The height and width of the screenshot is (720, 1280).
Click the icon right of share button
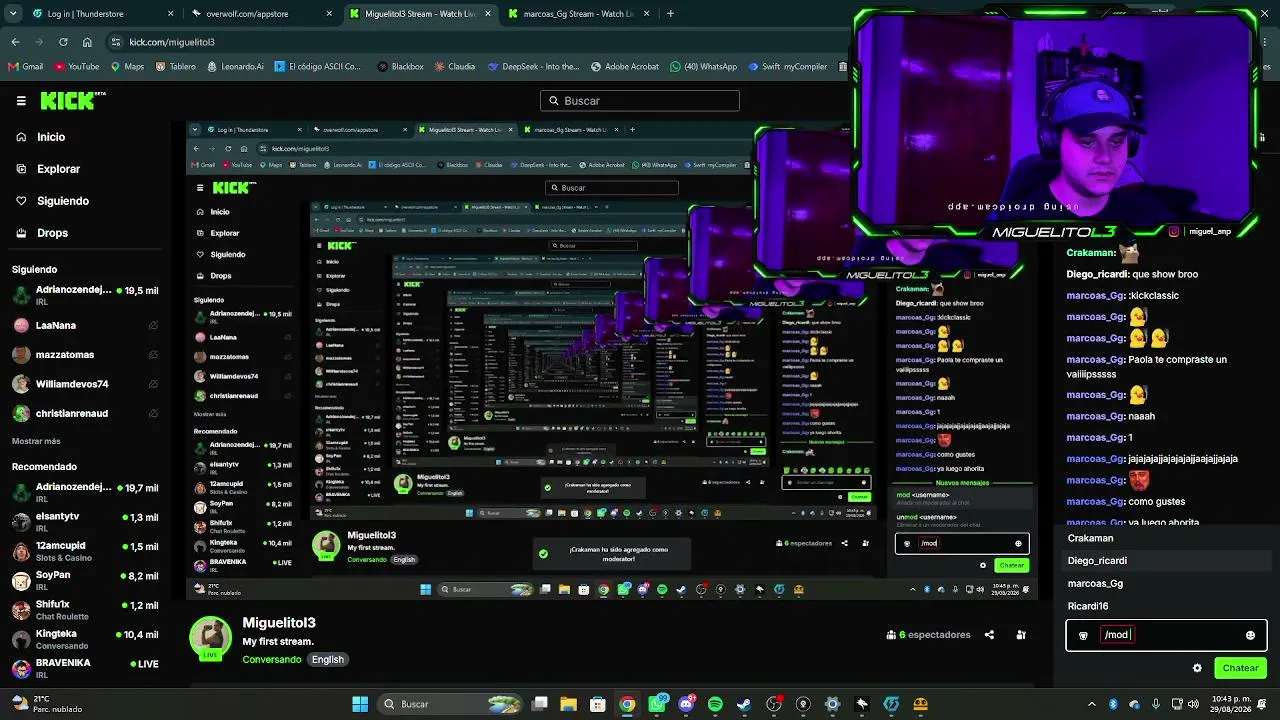(x=1021, y=635)
